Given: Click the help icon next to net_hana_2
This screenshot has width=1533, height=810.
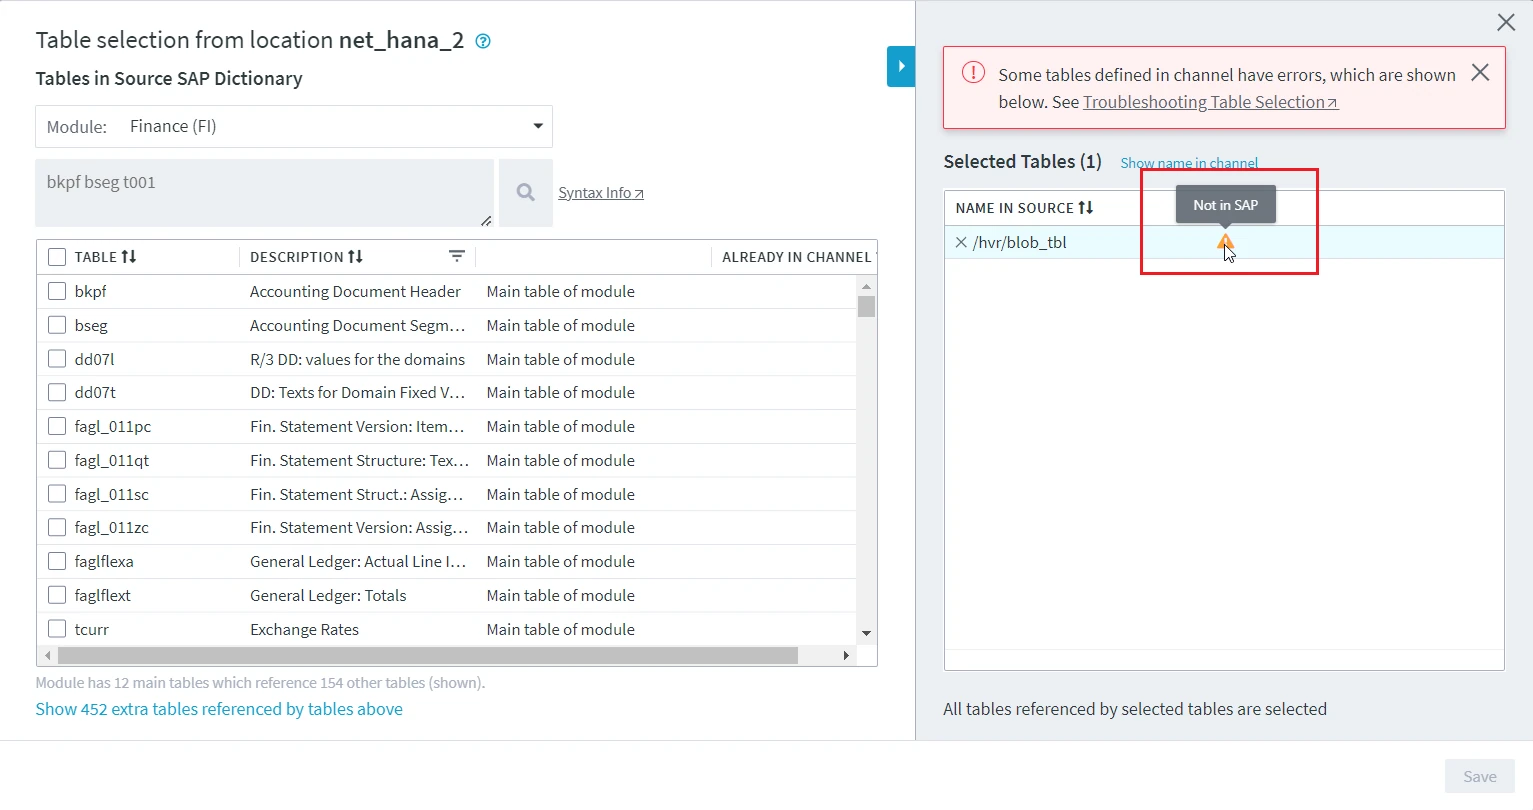Looking at the screenshot, I should tap(483, 41).
